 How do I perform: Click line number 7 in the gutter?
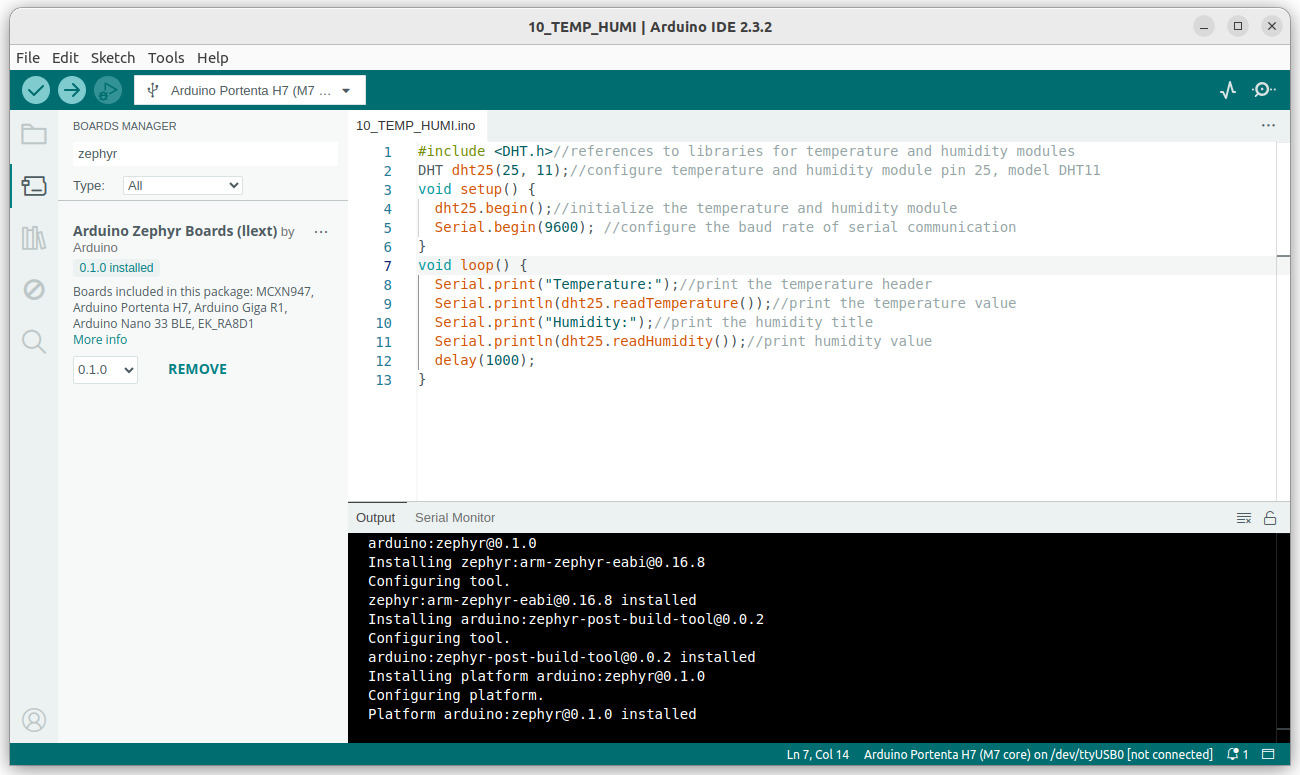[x=388, y=266]
